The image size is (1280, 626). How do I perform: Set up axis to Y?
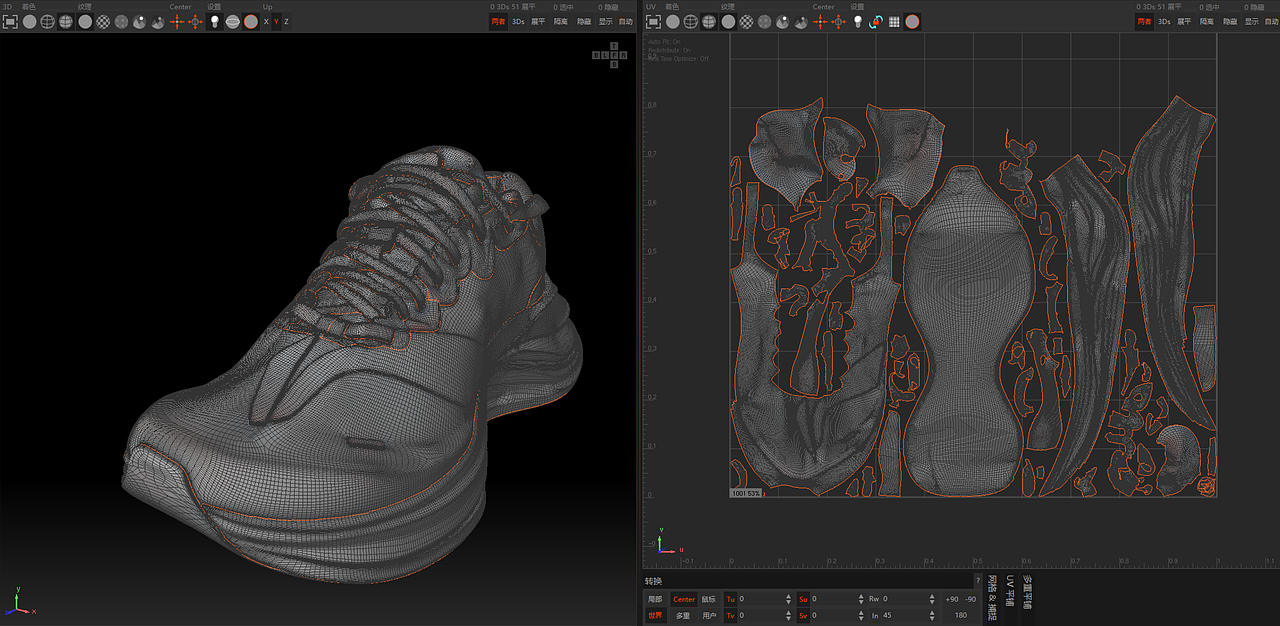[276, 21]
